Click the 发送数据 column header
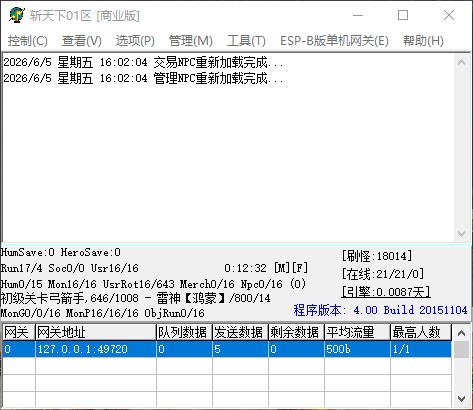 (240, 332)
